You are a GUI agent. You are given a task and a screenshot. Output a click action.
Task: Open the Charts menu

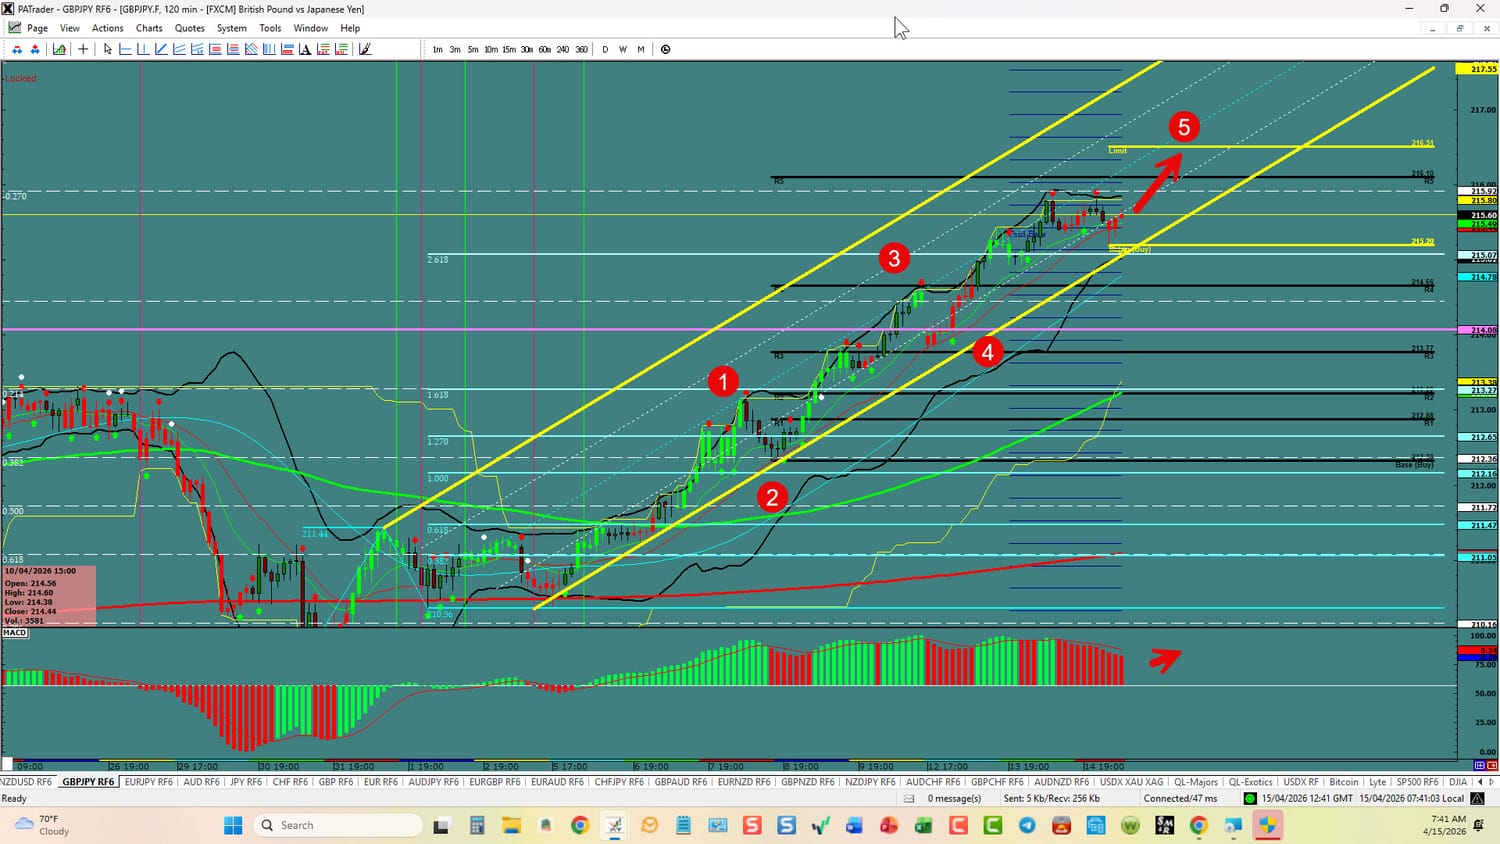149,28
